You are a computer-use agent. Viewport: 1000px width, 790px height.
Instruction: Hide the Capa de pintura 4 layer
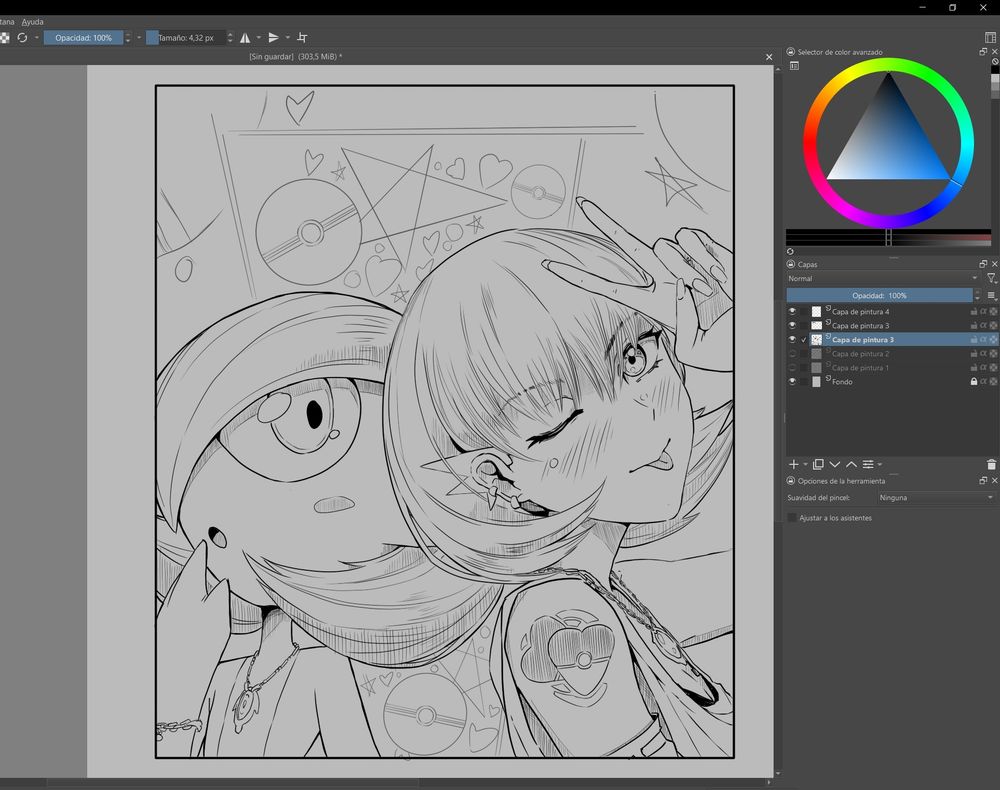pos(792,312)
